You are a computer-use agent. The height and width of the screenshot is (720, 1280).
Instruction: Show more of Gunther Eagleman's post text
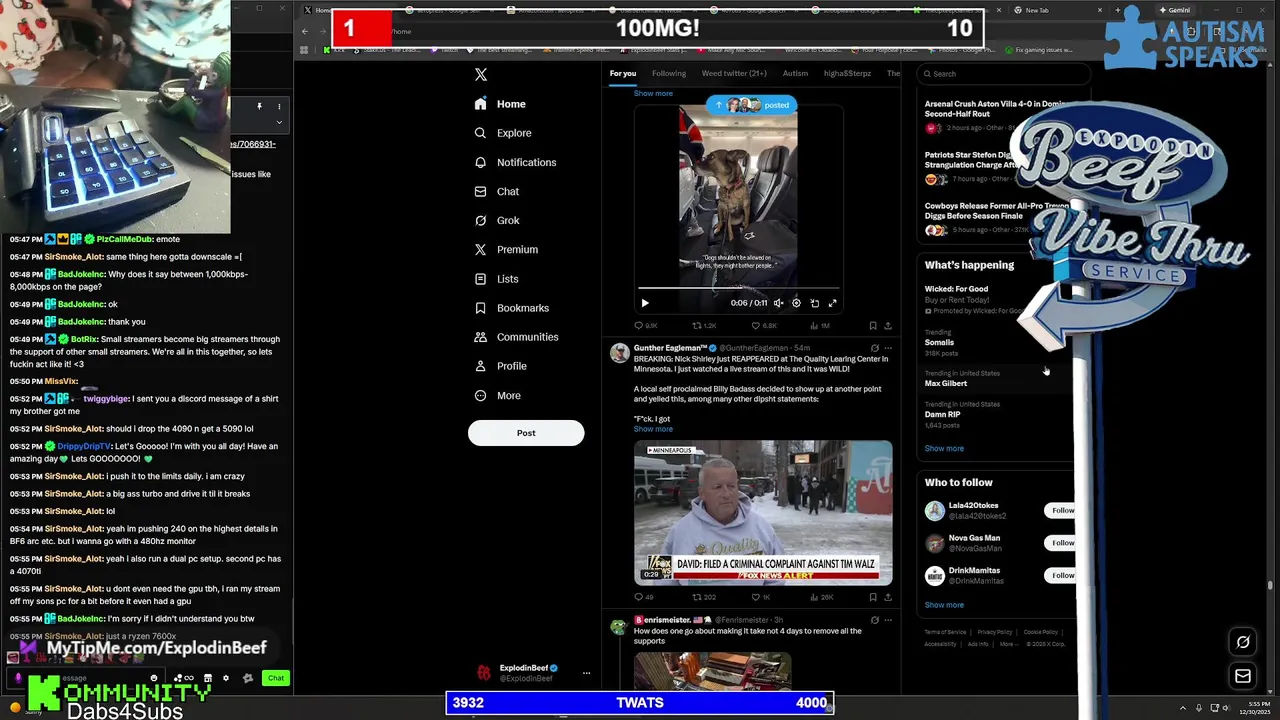point(653,429)
